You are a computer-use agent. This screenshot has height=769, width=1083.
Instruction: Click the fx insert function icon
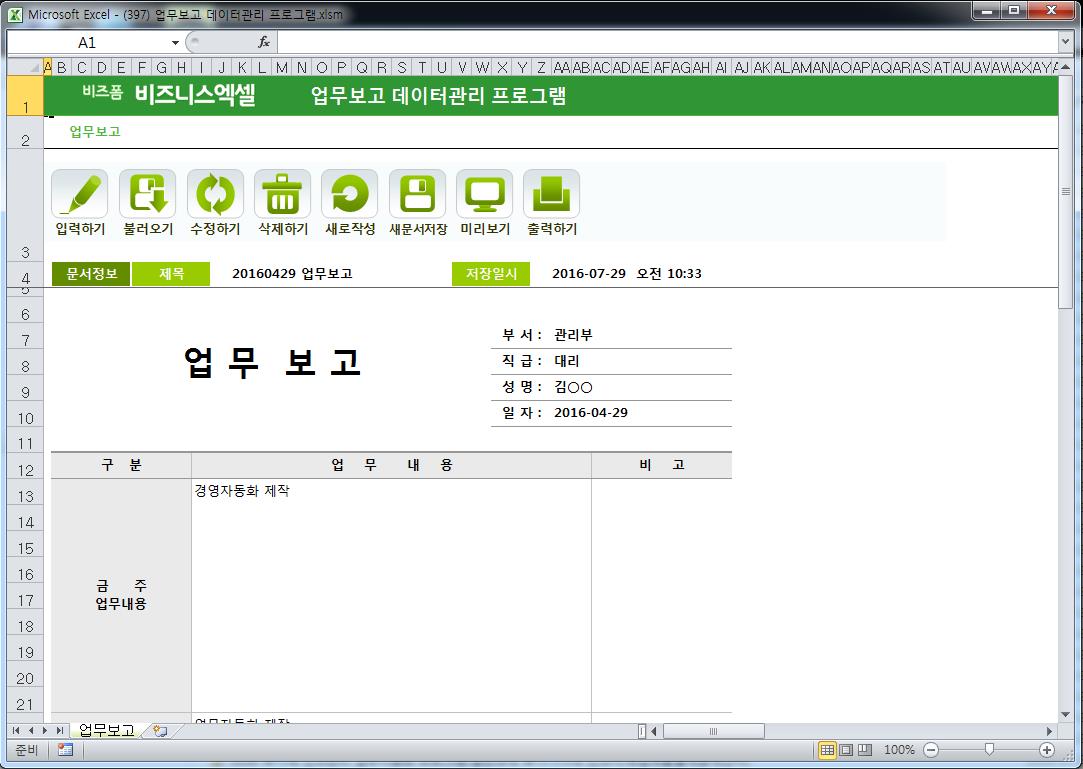coord(264,42)
